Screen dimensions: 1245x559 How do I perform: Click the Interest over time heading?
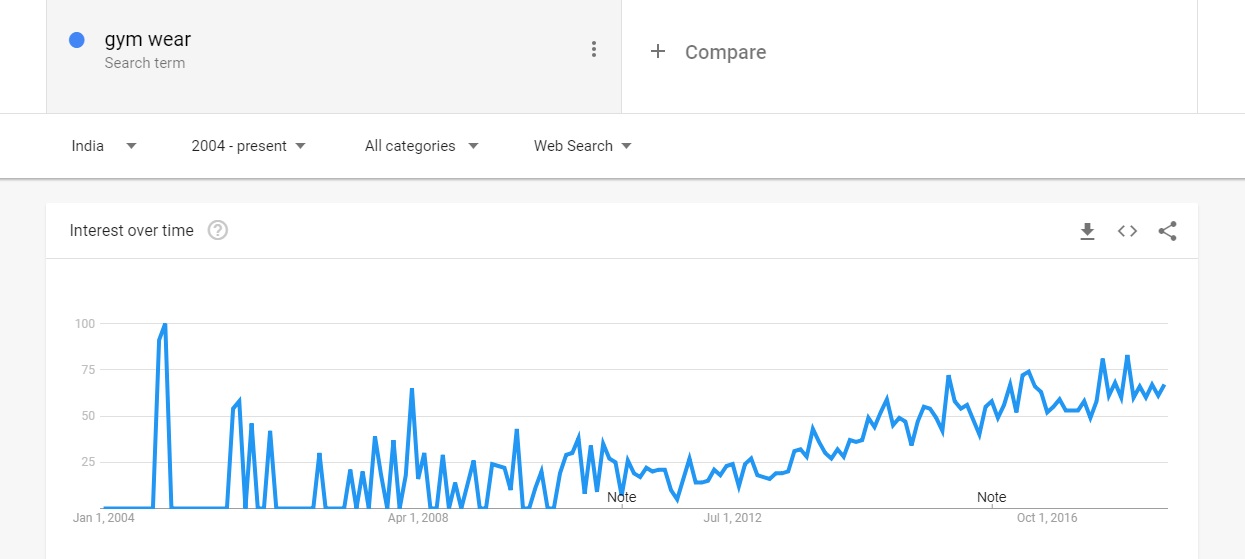[x=131, y=231]
